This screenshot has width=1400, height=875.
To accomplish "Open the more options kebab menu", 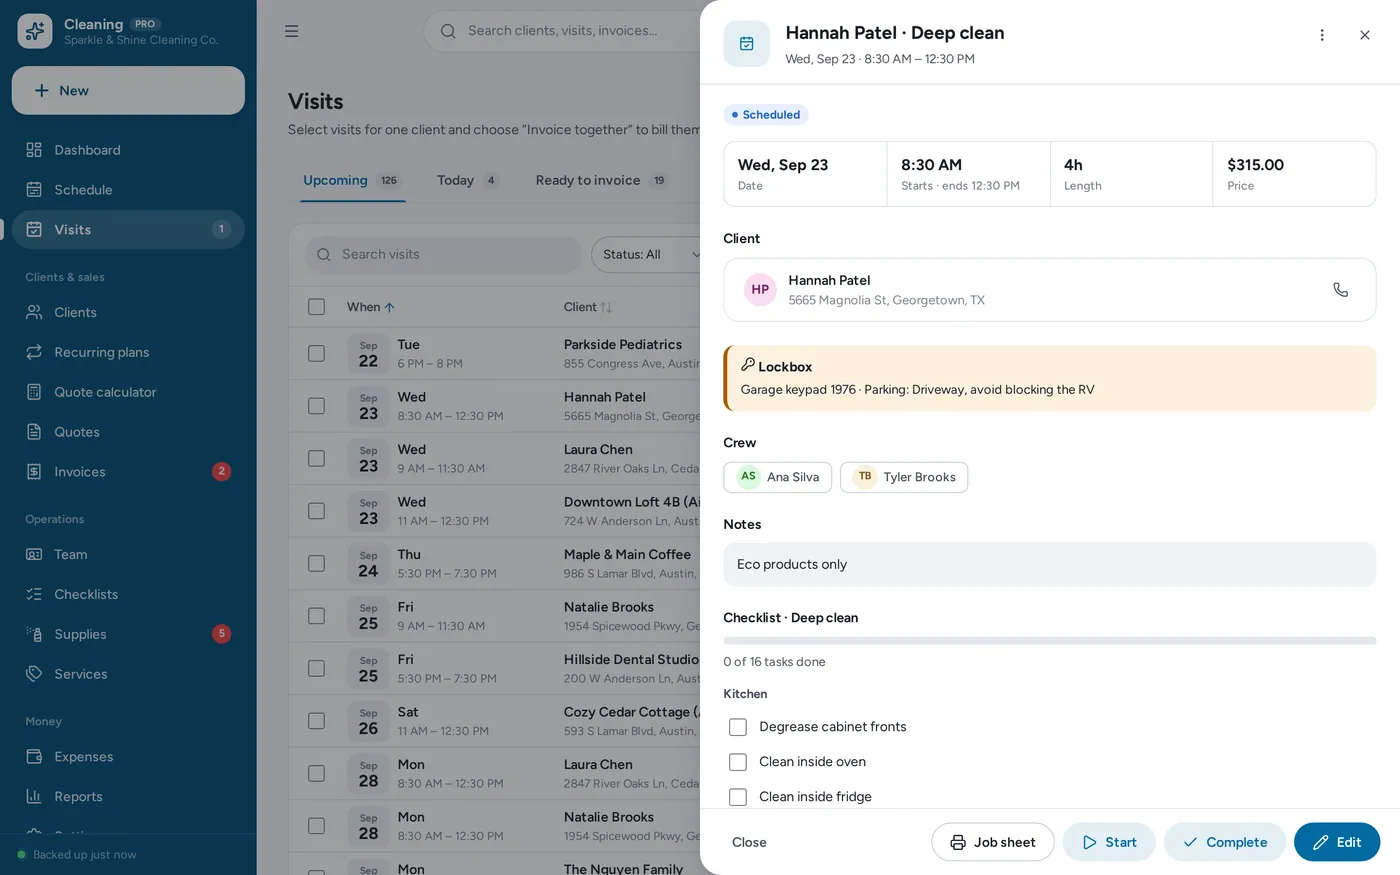I will pyautogui.click(x=1322, y=35).
